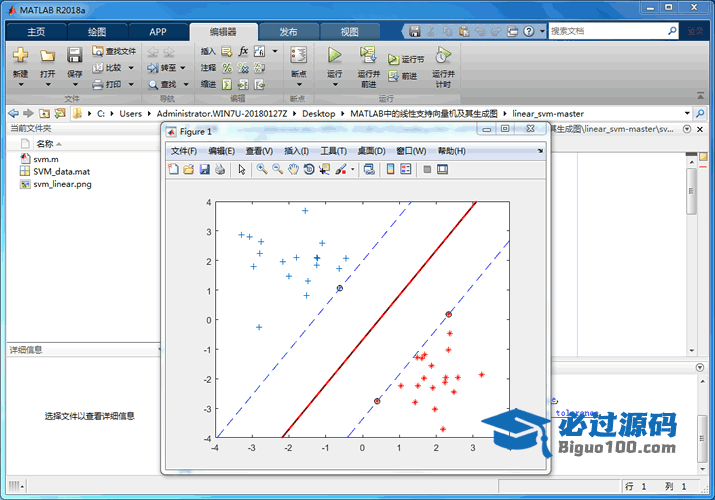Click the help question mark icon
Viewport: 715px width, 500px height.
click(x=528, y=31)
